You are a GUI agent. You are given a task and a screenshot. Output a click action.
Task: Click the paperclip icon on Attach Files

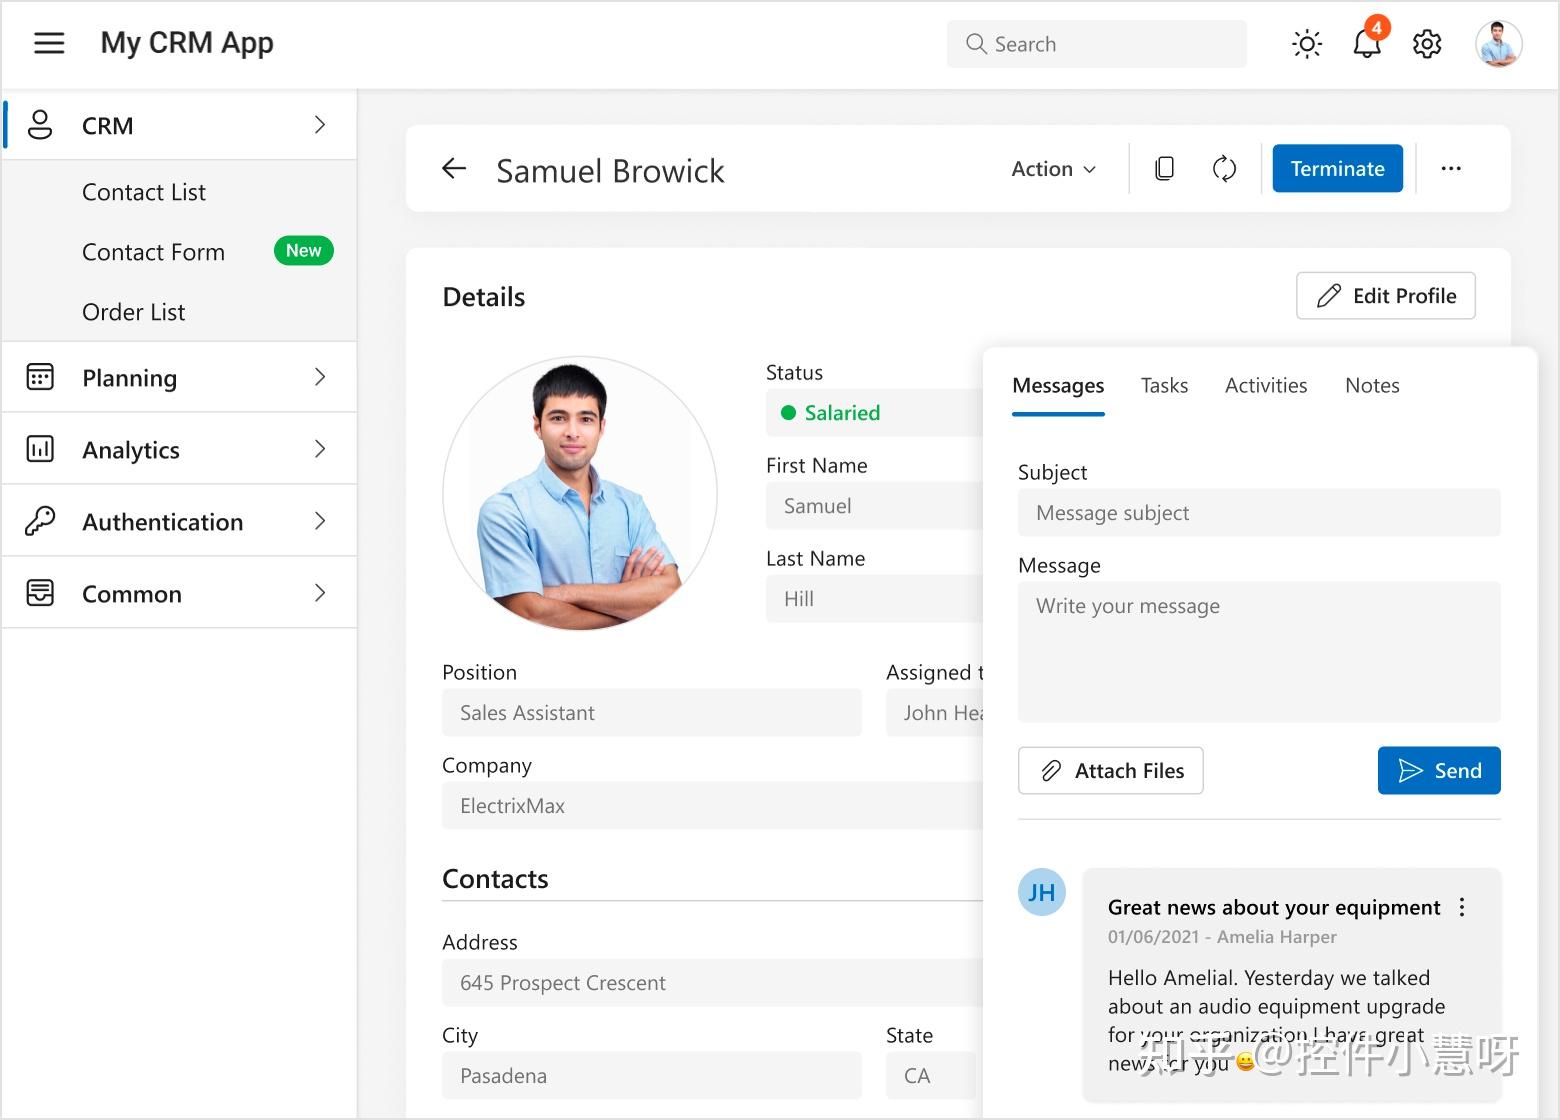click(1051, 771)
